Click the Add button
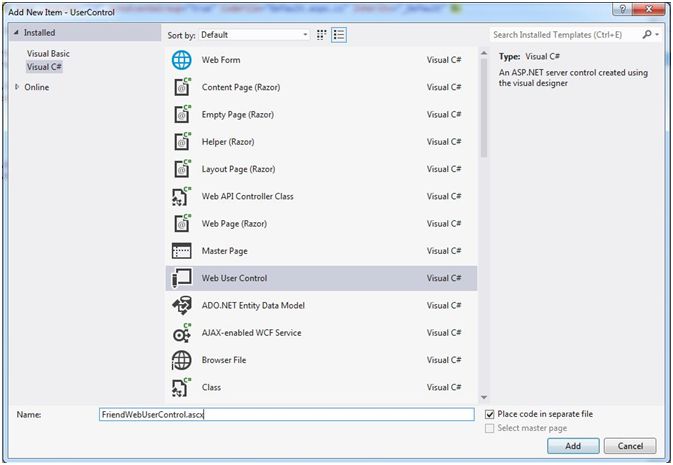673x465 pixels. (573, 446)
